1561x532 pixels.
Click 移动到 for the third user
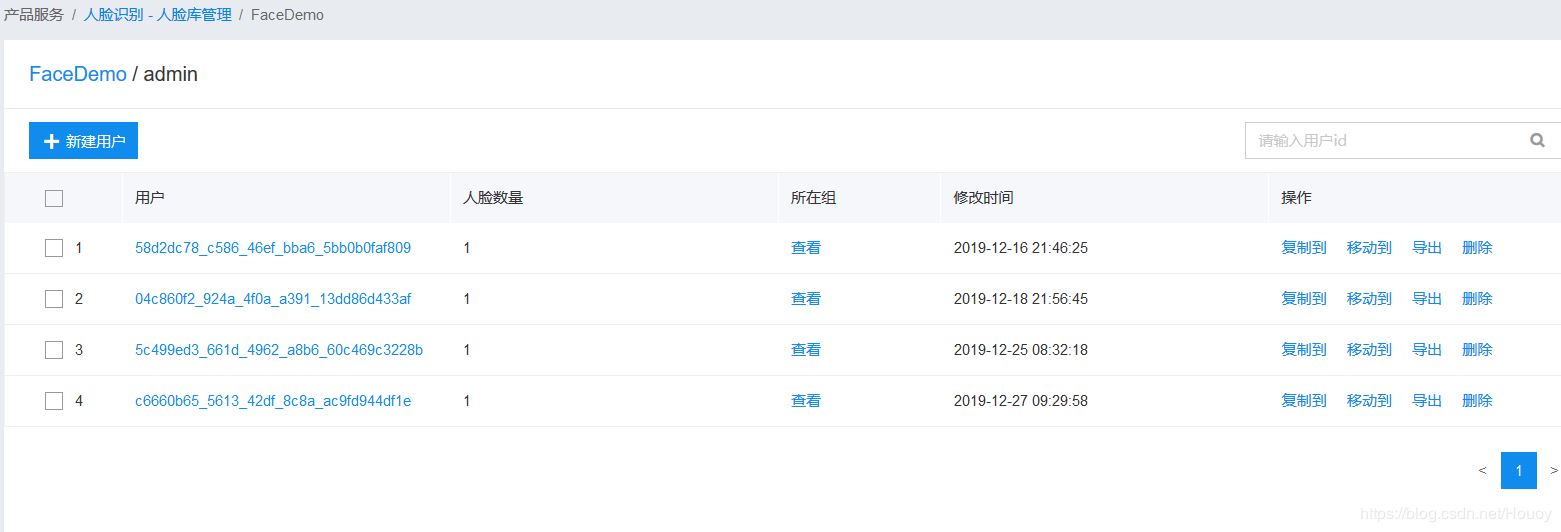(x=1369, y=350)
